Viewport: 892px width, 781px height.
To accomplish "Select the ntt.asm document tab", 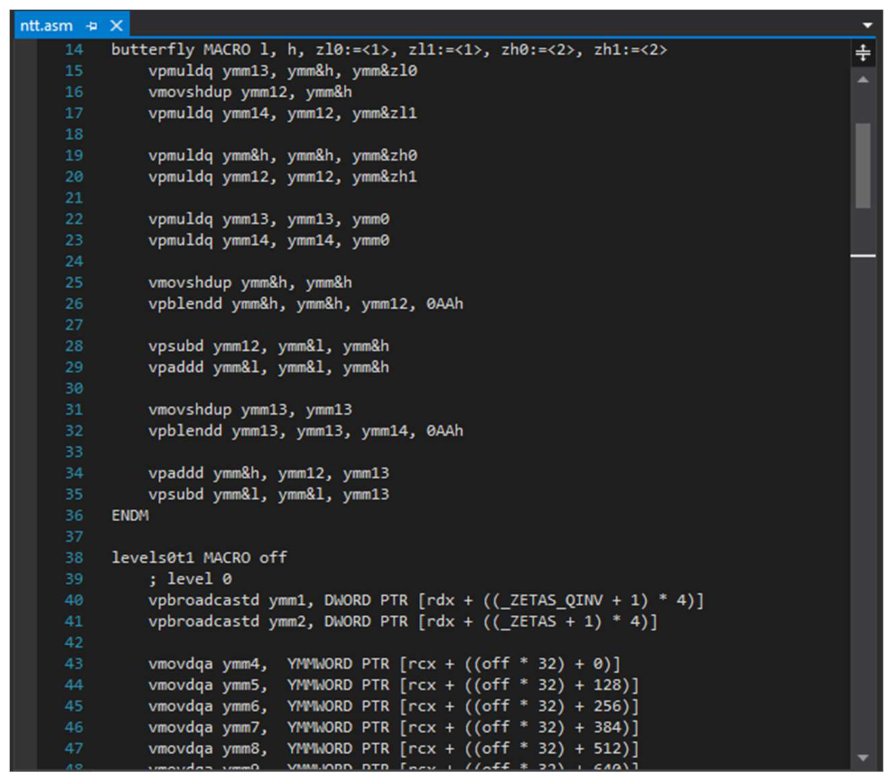I will (46, 26).
